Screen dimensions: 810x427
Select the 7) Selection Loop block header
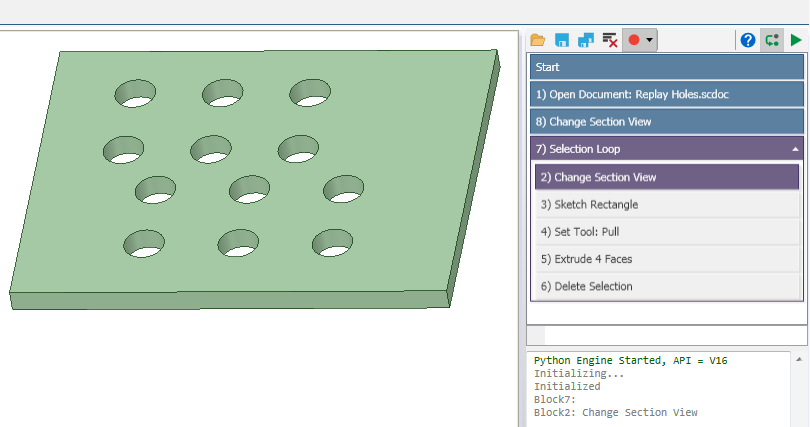point(667,149)
